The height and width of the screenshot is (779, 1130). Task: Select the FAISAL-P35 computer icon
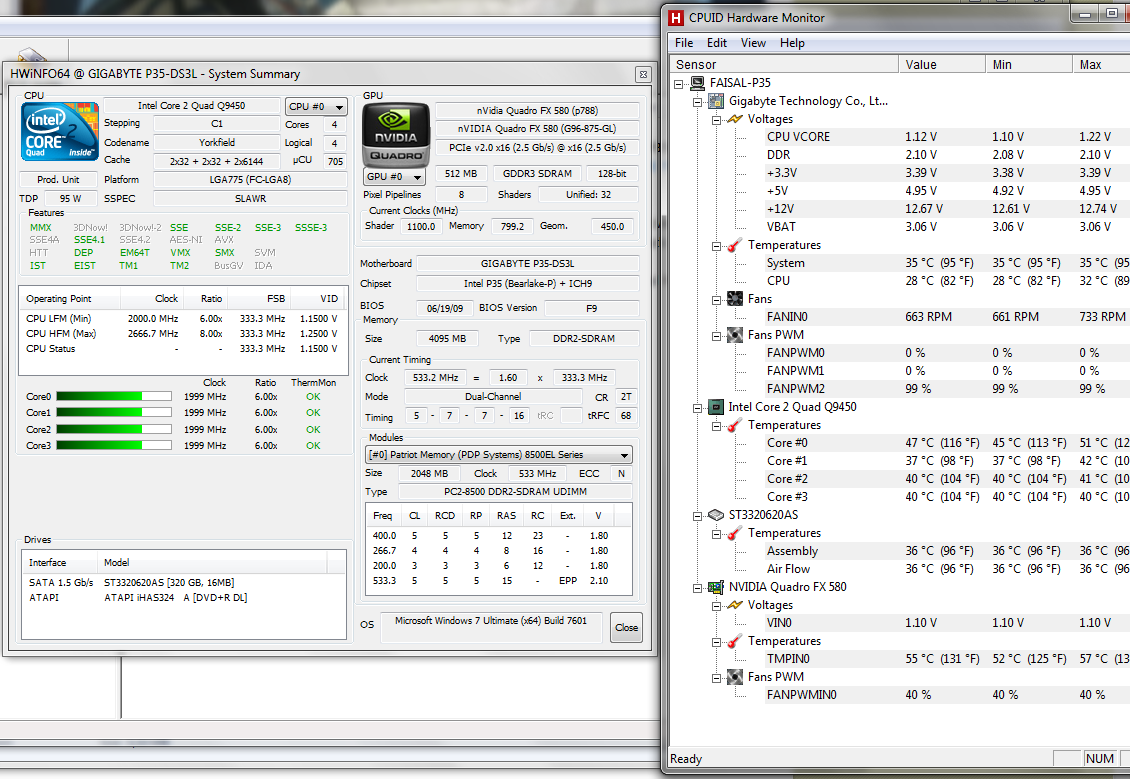(697, 83)
